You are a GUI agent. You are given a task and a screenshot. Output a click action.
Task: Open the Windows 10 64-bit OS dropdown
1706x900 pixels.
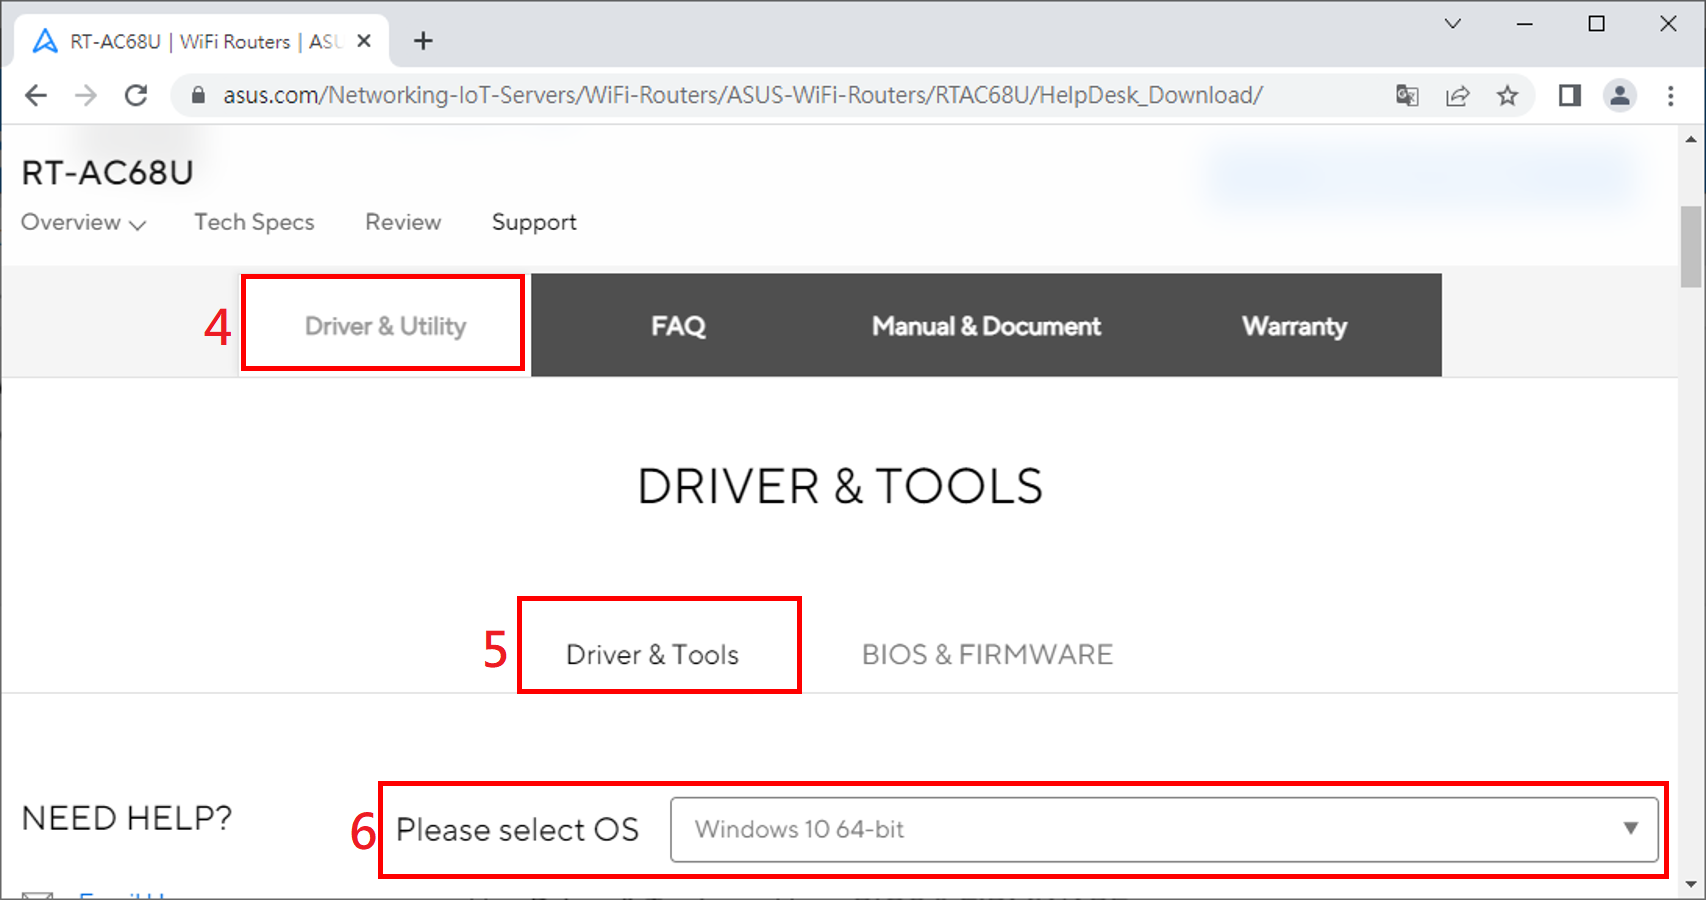tap(1164, 829)
